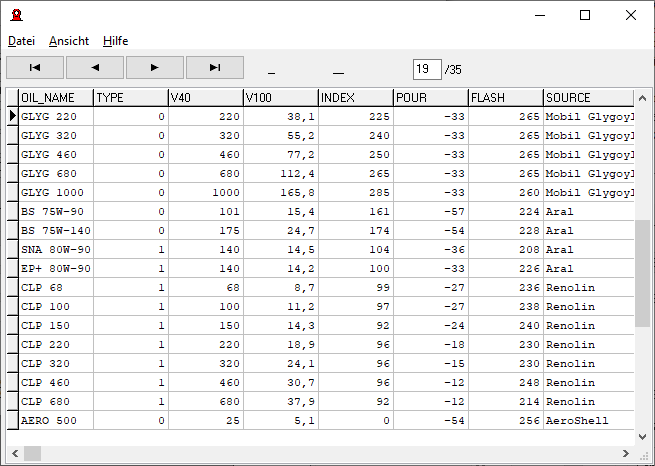The width and height of the screenshot is (655, 466).
Task: Open the Ansicht menu
Action: click(x=69, y=41)
